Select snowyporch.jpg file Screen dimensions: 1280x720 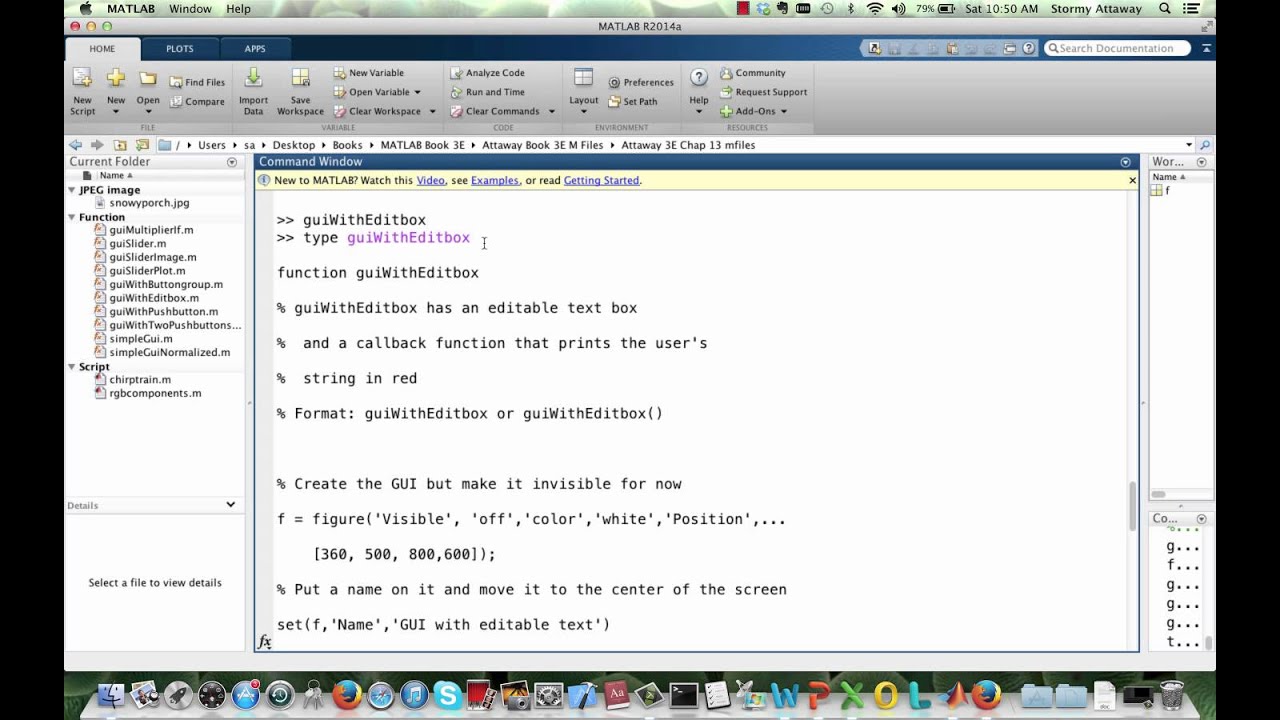tap(149, 203)
